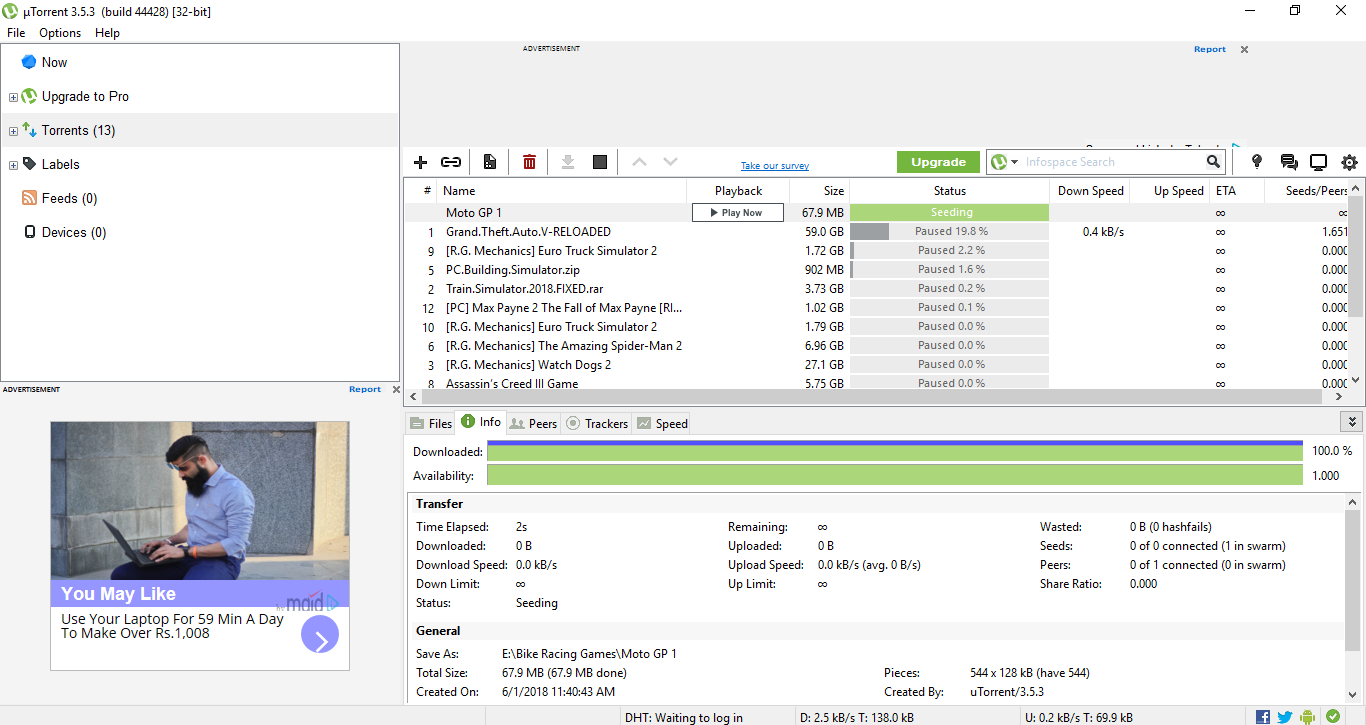Open search provider dropdown arrow

pyautogui.click(x=1014, y=162)
